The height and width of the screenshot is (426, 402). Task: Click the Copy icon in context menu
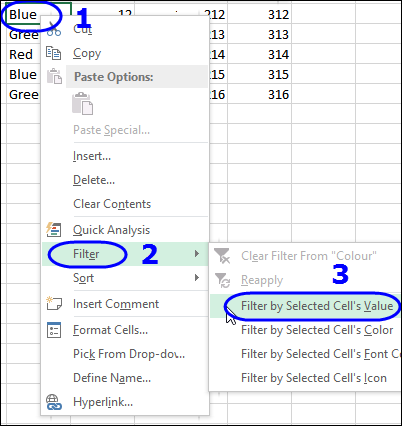tap(54, 53)
